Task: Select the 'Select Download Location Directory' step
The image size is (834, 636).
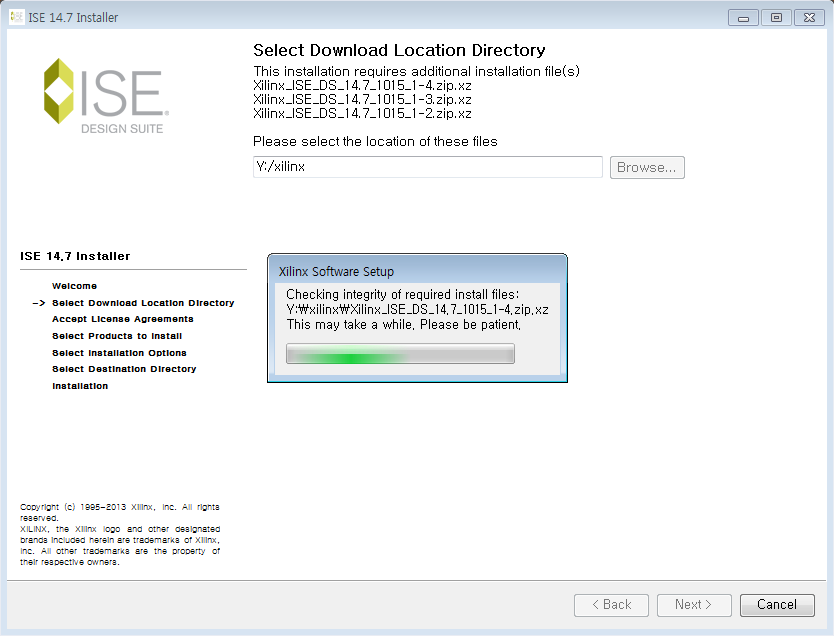Action: (x=143, y=303)
